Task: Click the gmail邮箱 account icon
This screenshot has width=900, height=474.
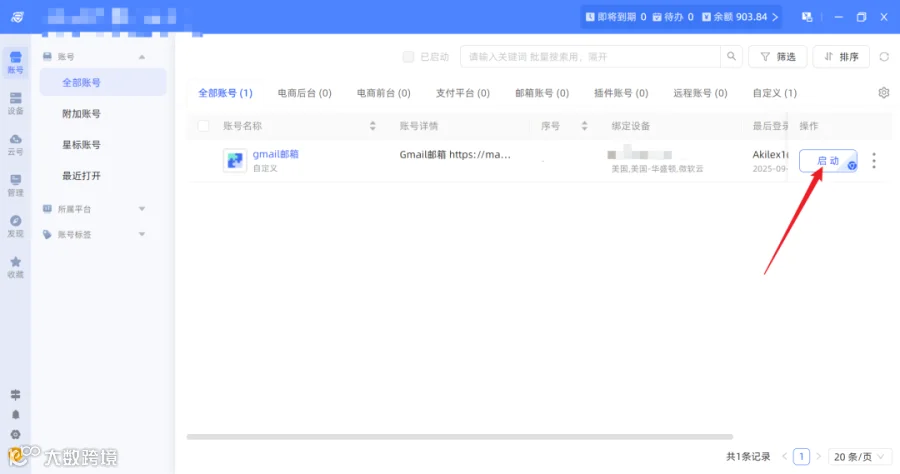Action: click(x=235, y=161)
